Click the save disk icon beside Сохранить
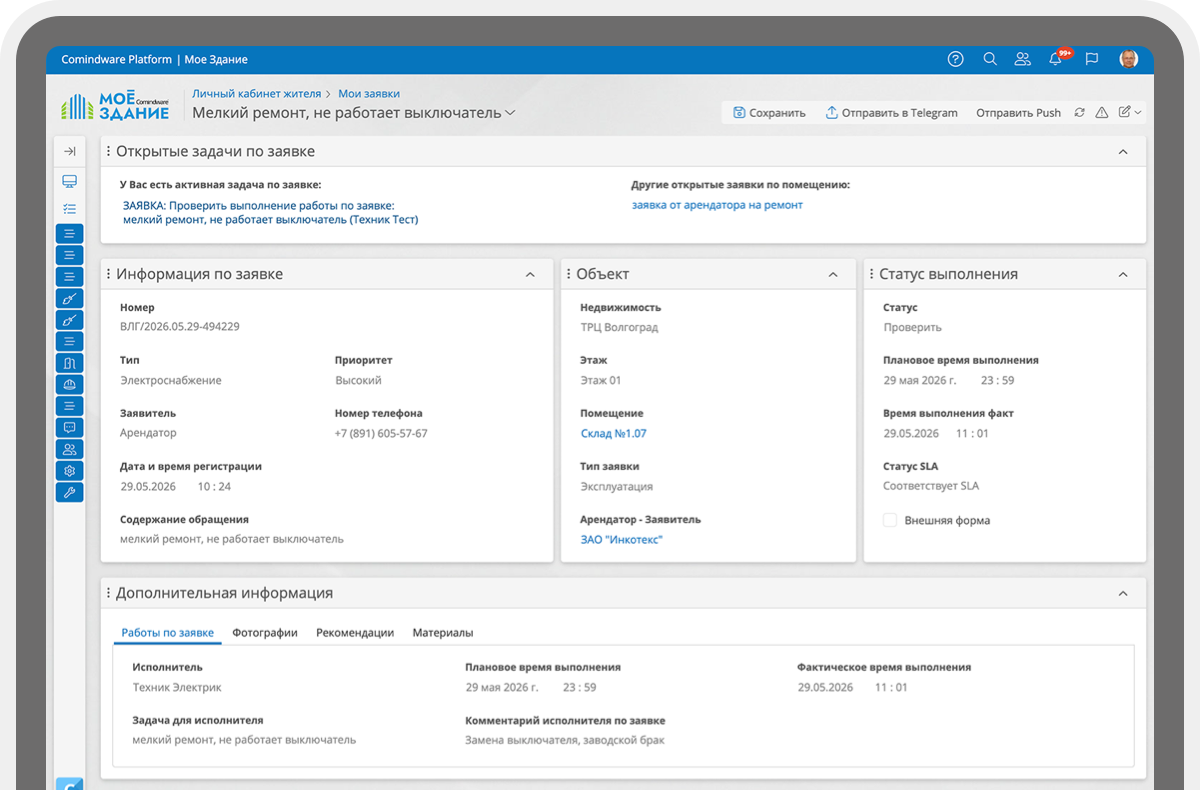The image size is (1200, 790). pos(739,113)
